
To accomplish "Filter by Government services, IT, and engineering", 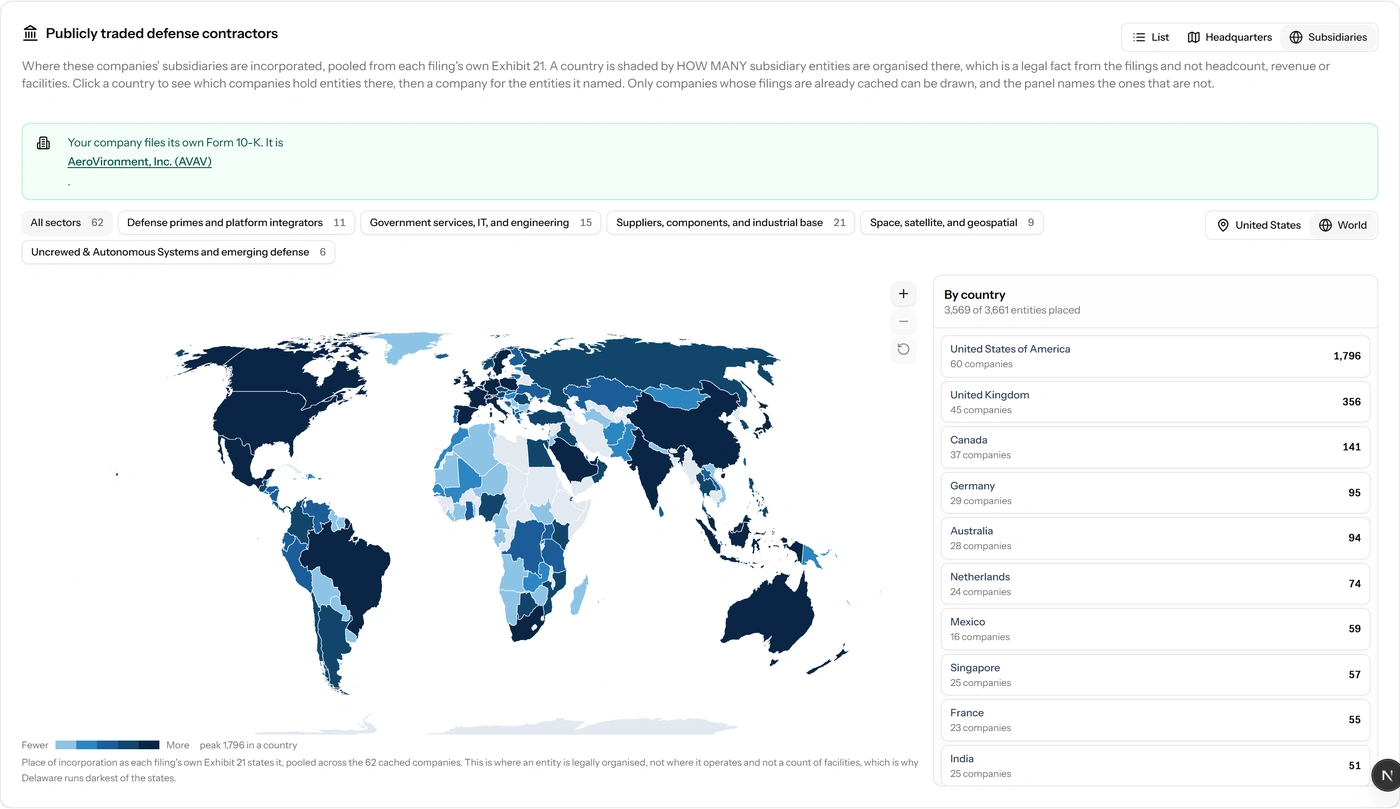I will [x=480, y=223].
